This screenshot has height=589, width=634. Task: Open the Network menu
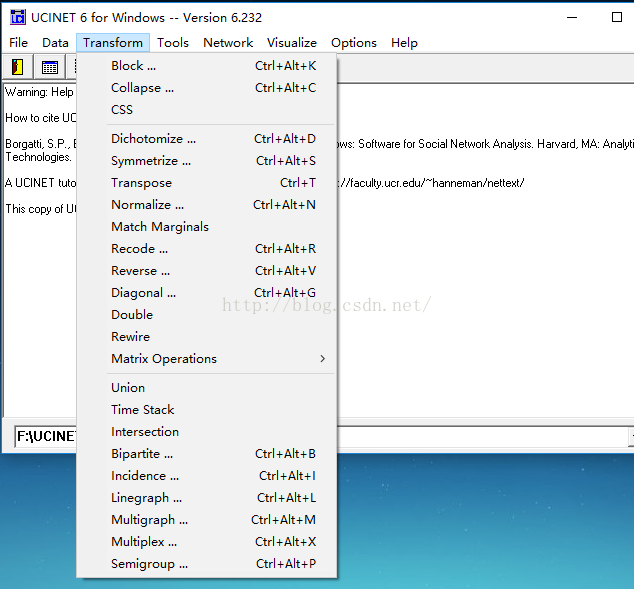(228, 42)
